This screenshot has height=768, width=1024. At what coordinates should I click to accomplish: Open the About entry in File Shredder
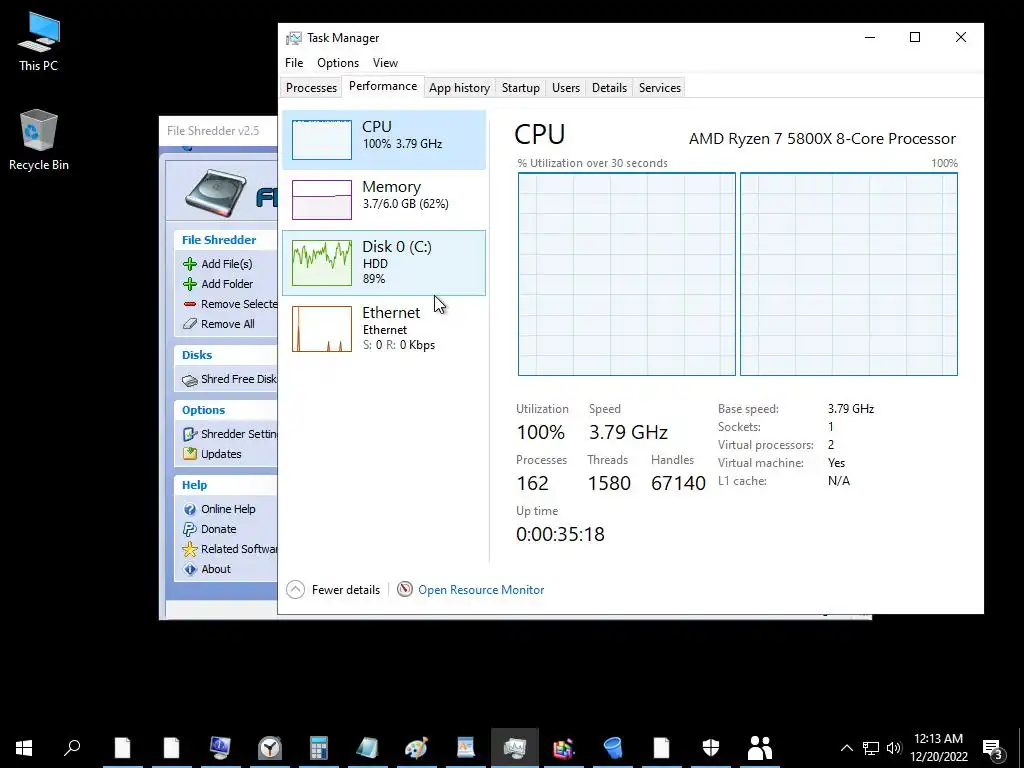(x=216, y=569)
